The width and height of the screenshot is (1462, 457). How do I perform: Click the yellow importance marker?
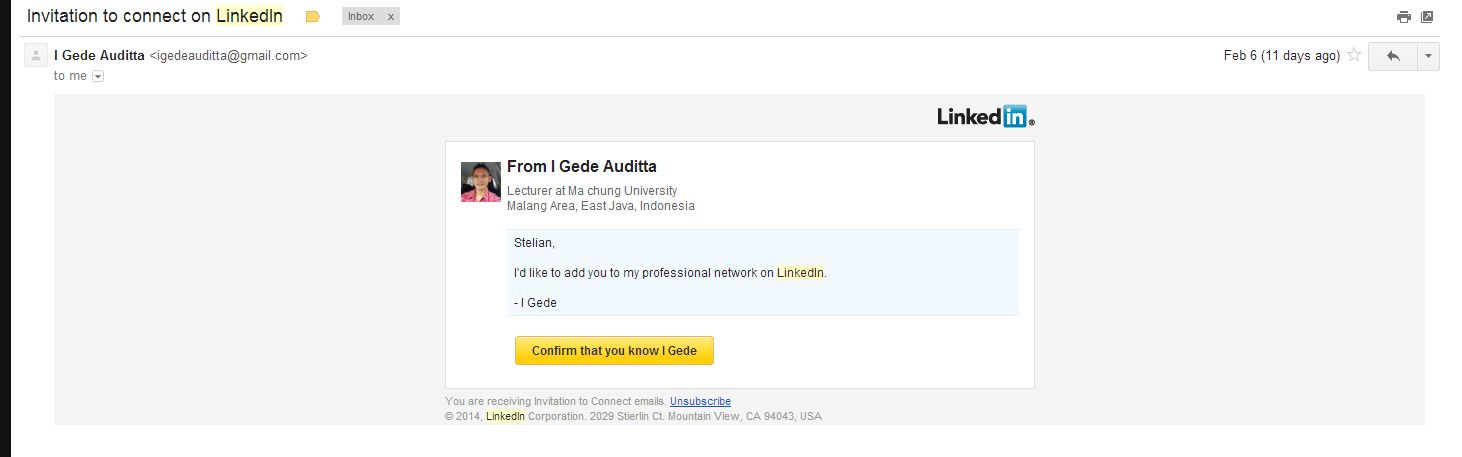pyautogui.click(x=312, y=17)
